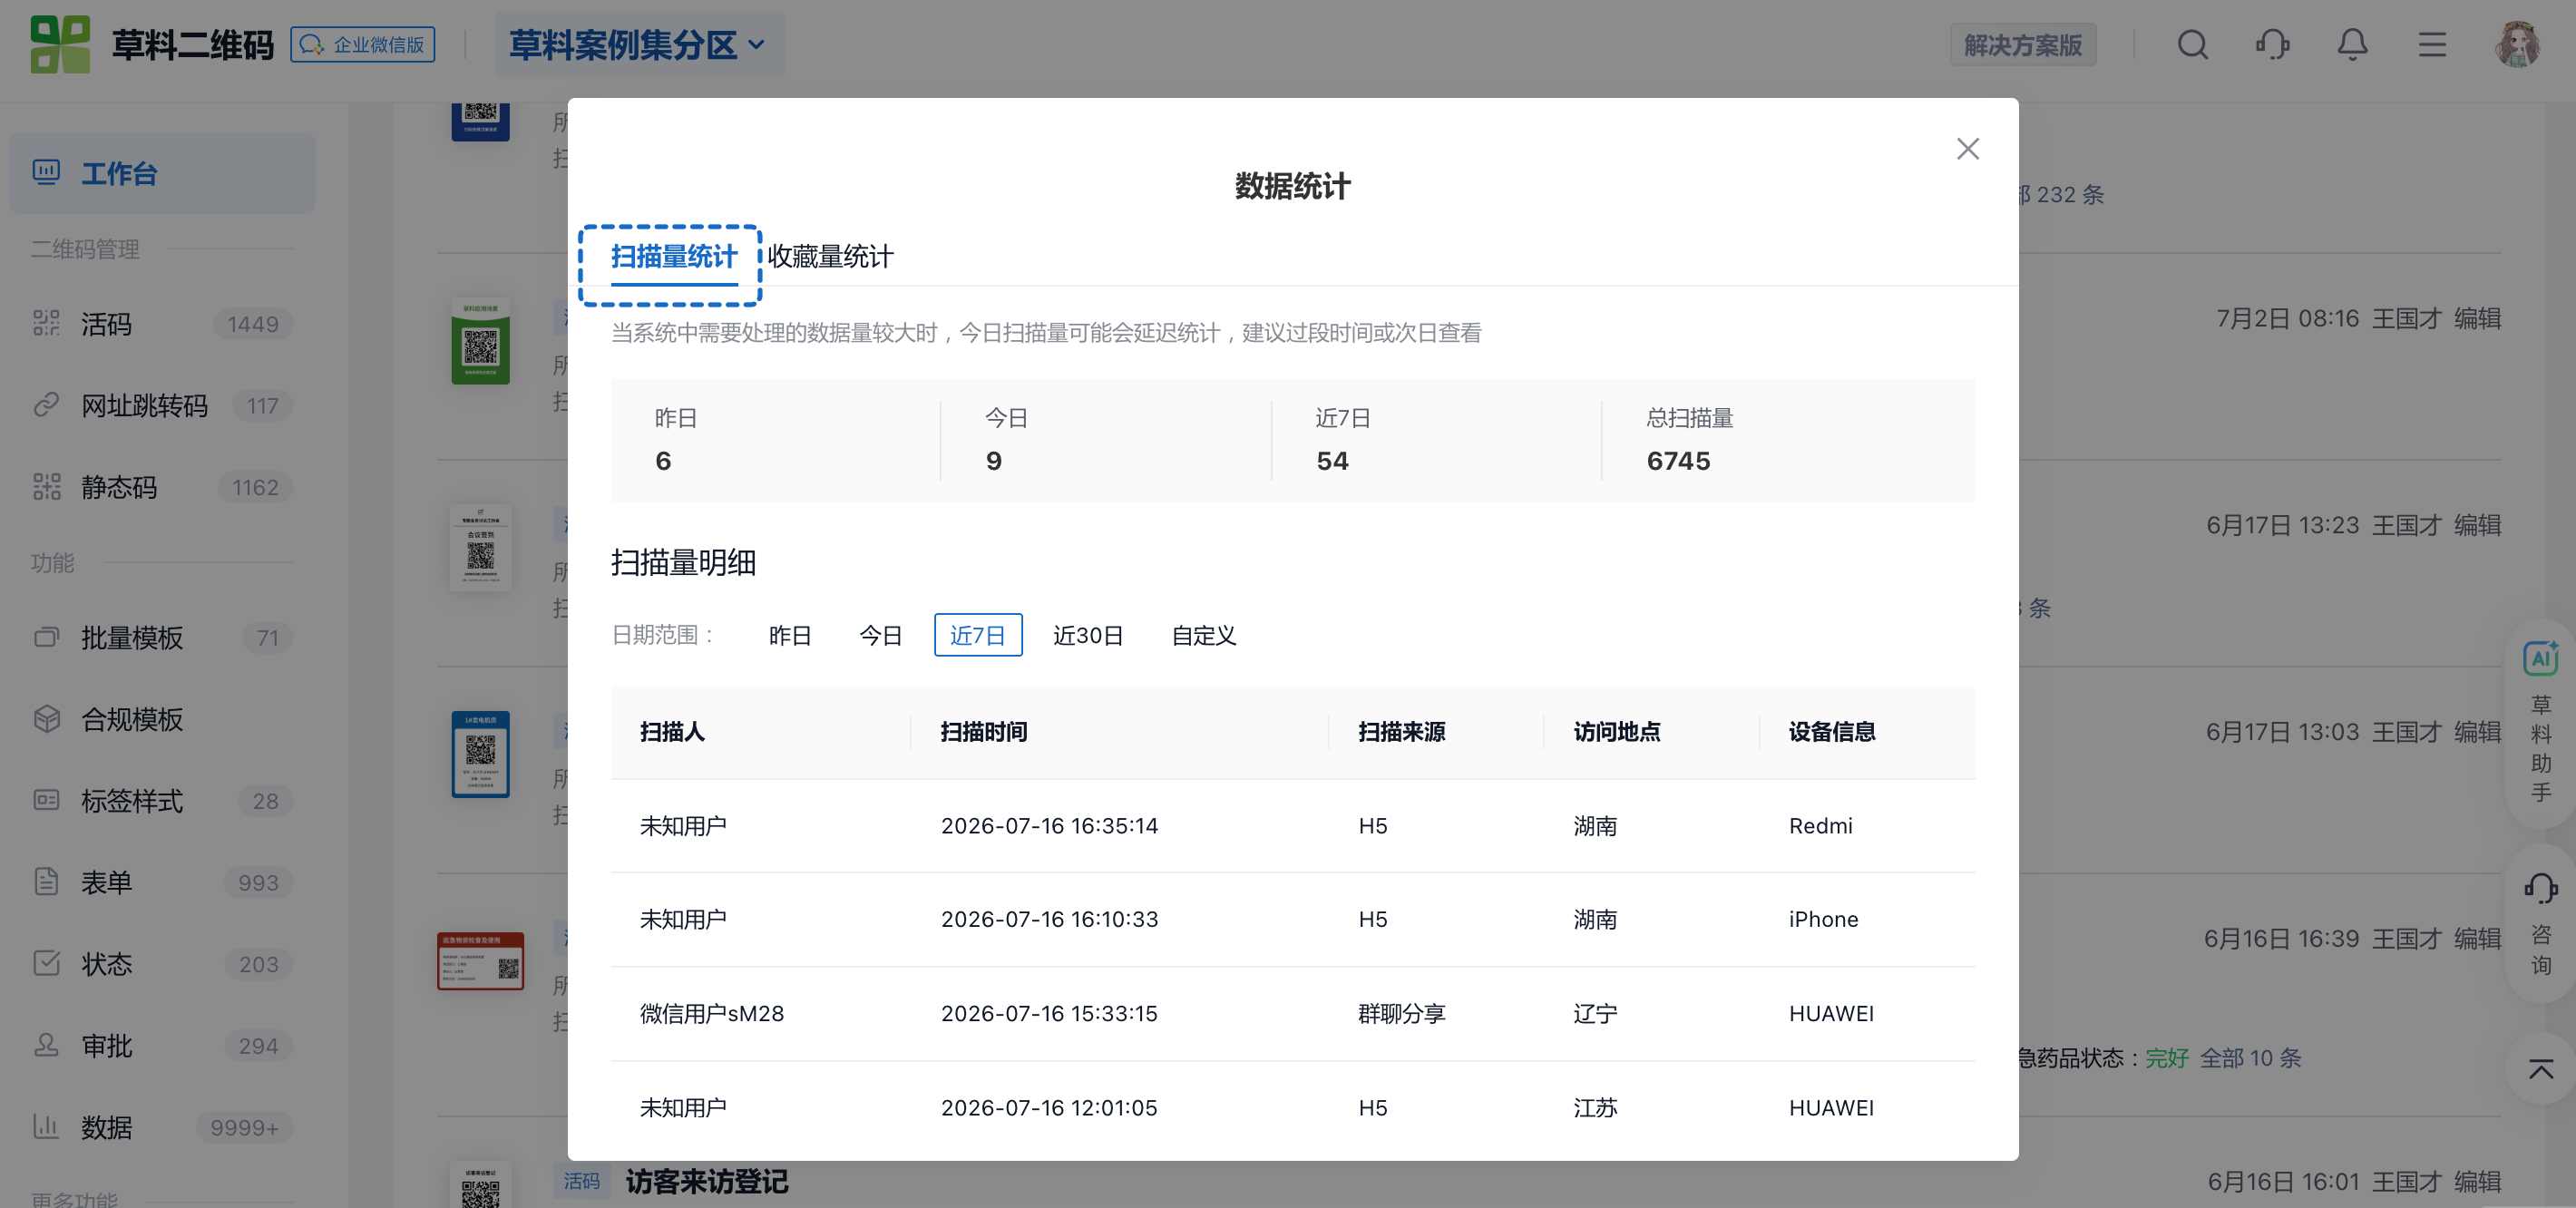Screen dimensions: 2576x1208
Task: Open the notification bell icon
Action: point(2352,45)
